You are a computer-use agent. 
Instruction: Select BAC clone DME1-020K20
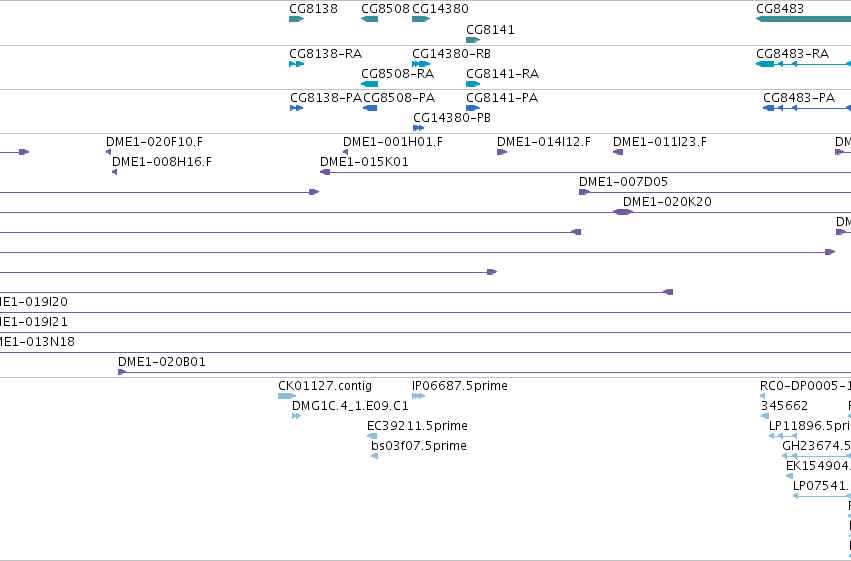point(667,202)
